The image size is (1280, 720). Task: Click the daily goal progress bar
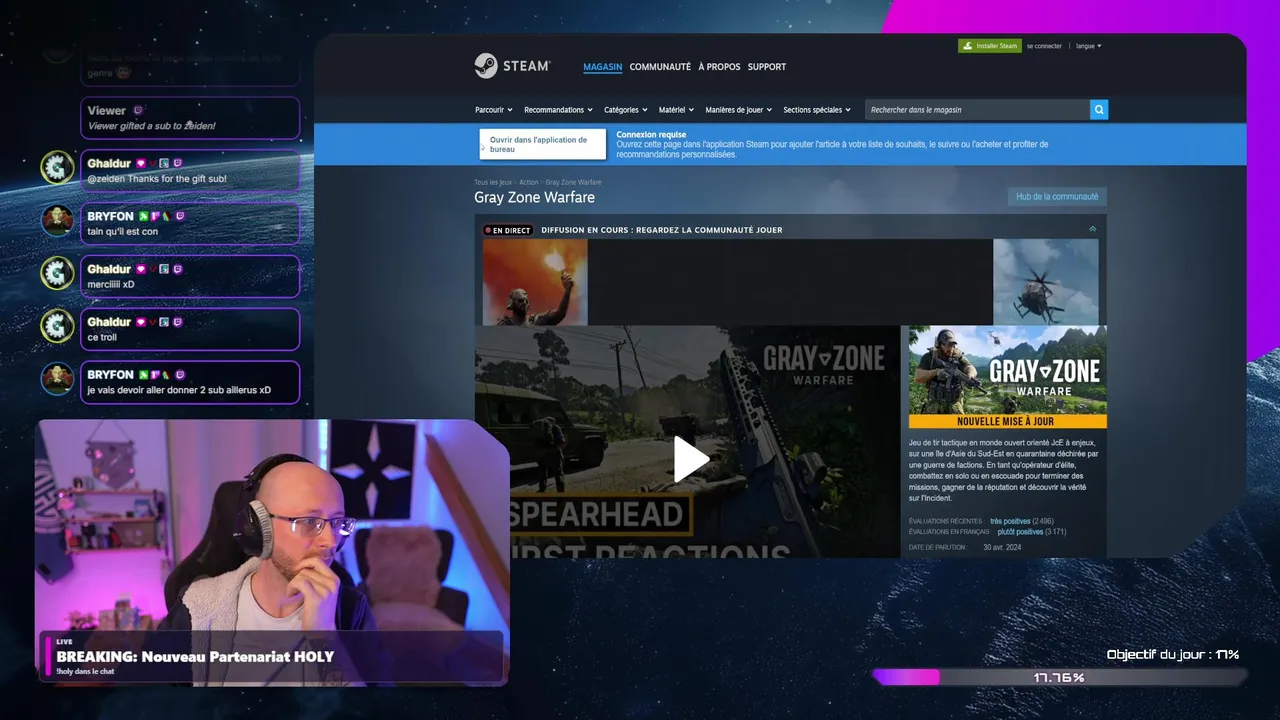[1059, 677]
